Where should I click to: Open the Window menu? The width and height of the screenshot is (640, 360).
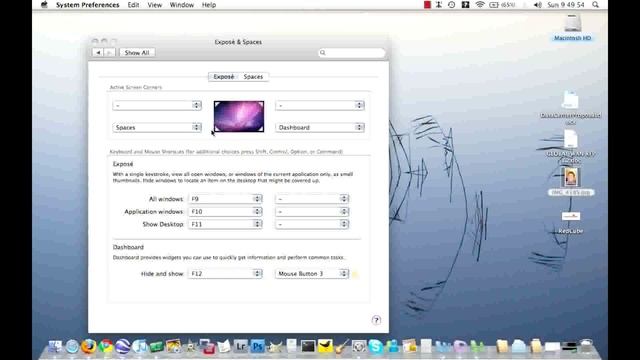coord(182,5)
